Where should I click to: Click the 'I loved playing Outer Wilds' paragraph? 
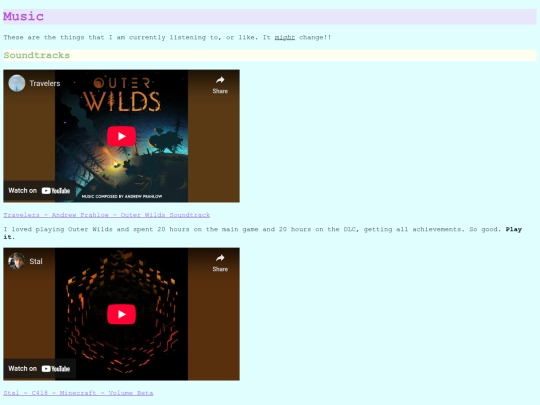coord(263,233)
